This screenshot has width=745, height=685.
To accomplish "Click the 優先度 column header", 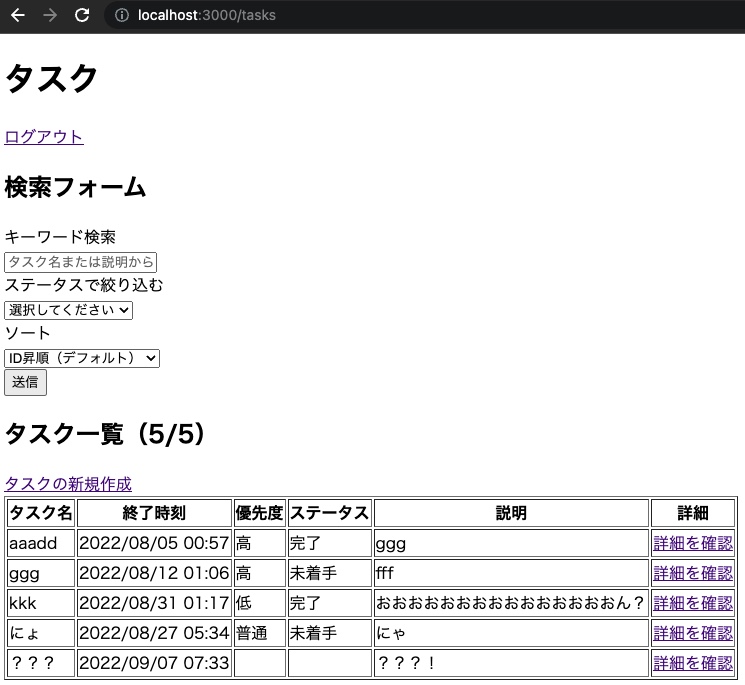I will coord(259,513).
